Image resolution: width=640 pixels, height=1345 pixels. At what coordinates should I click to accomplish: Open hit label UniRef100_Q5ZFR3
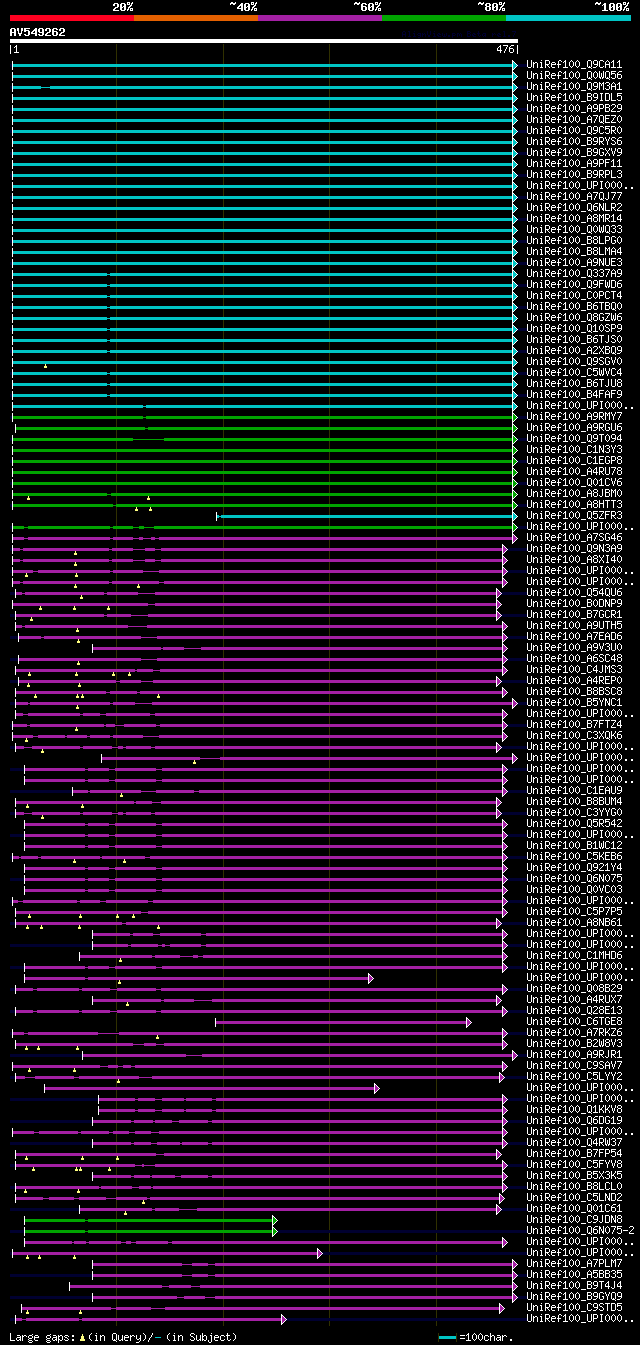pyautogui.click(x=574, y=516)
